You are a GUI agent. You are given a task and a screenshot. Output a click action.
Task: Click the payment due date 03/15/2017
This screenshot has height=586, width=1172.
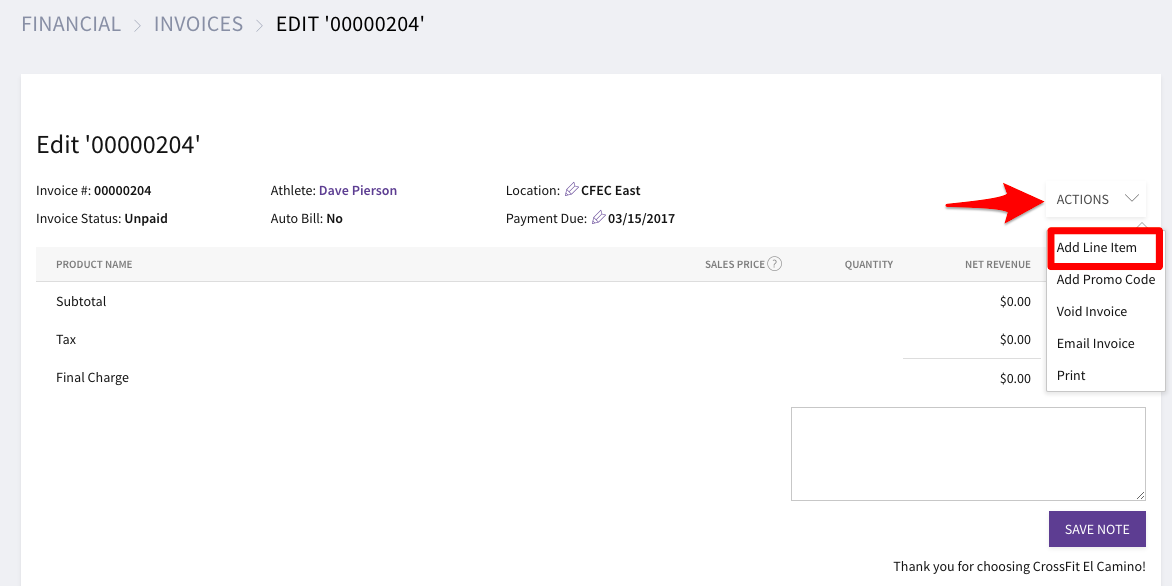tap(641, 219)
